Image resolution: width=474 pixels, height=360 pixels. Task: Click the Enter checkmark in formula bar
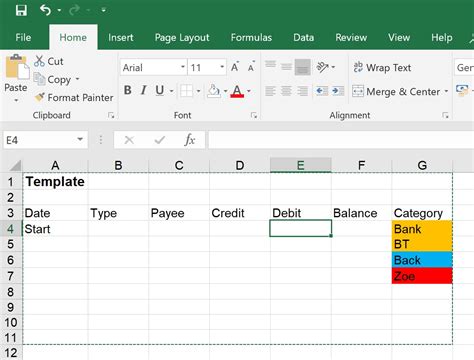pyautogui.click(x=160, y=140)
